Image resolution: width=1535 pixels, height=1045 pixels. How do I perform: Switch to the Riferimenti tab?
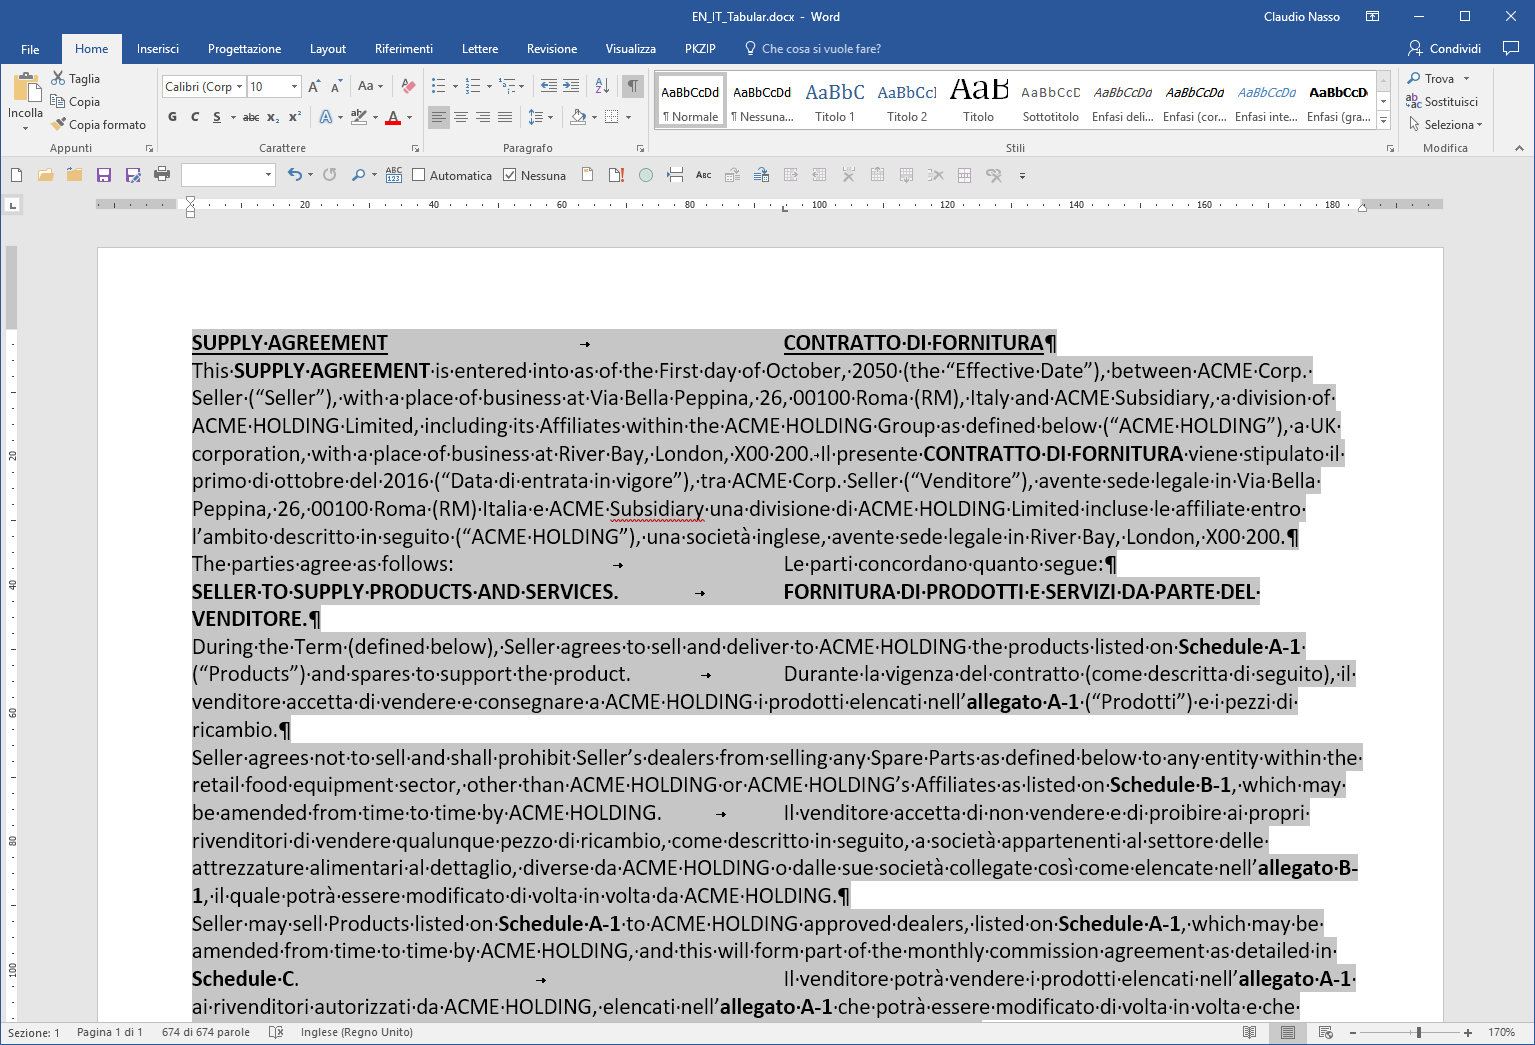(x=404, y=48)
